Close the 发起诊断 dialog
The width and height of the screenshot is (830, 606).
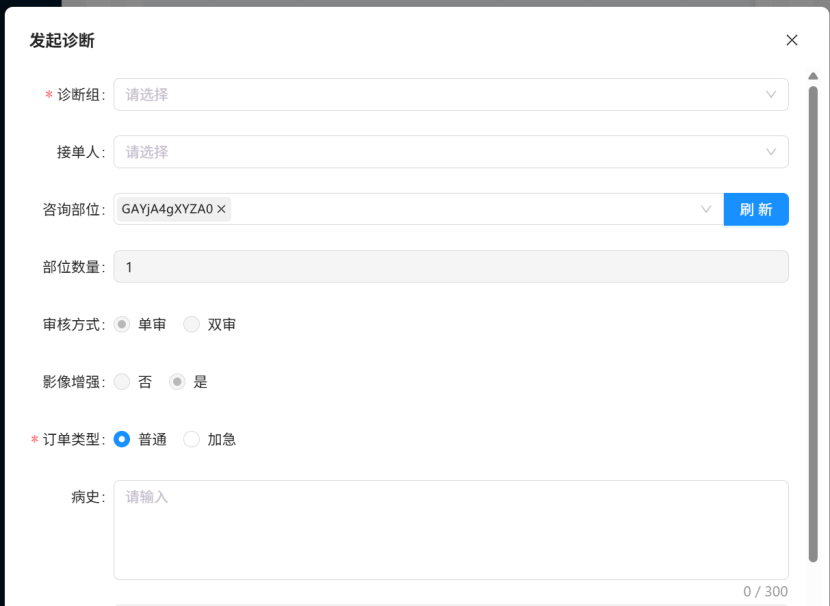(x=792, y=40)
